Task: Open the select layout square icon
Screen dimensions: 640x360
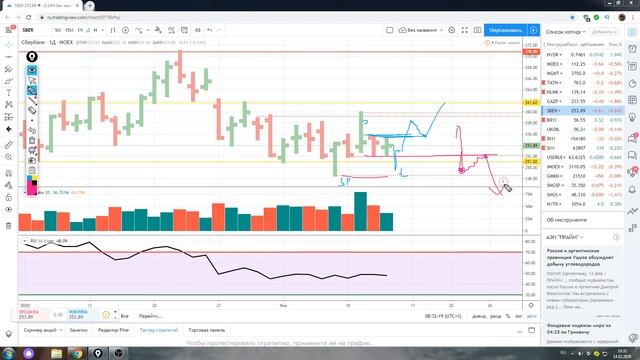Action: pos(390,30)
